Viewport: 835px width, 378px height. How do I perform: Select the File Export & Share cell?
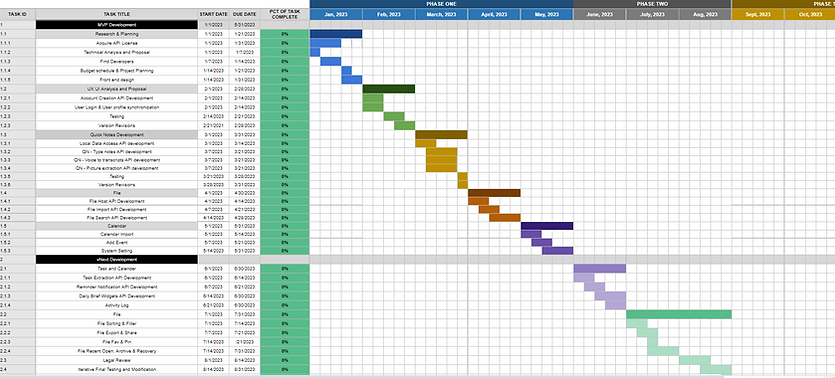click(x=117, y=332)
